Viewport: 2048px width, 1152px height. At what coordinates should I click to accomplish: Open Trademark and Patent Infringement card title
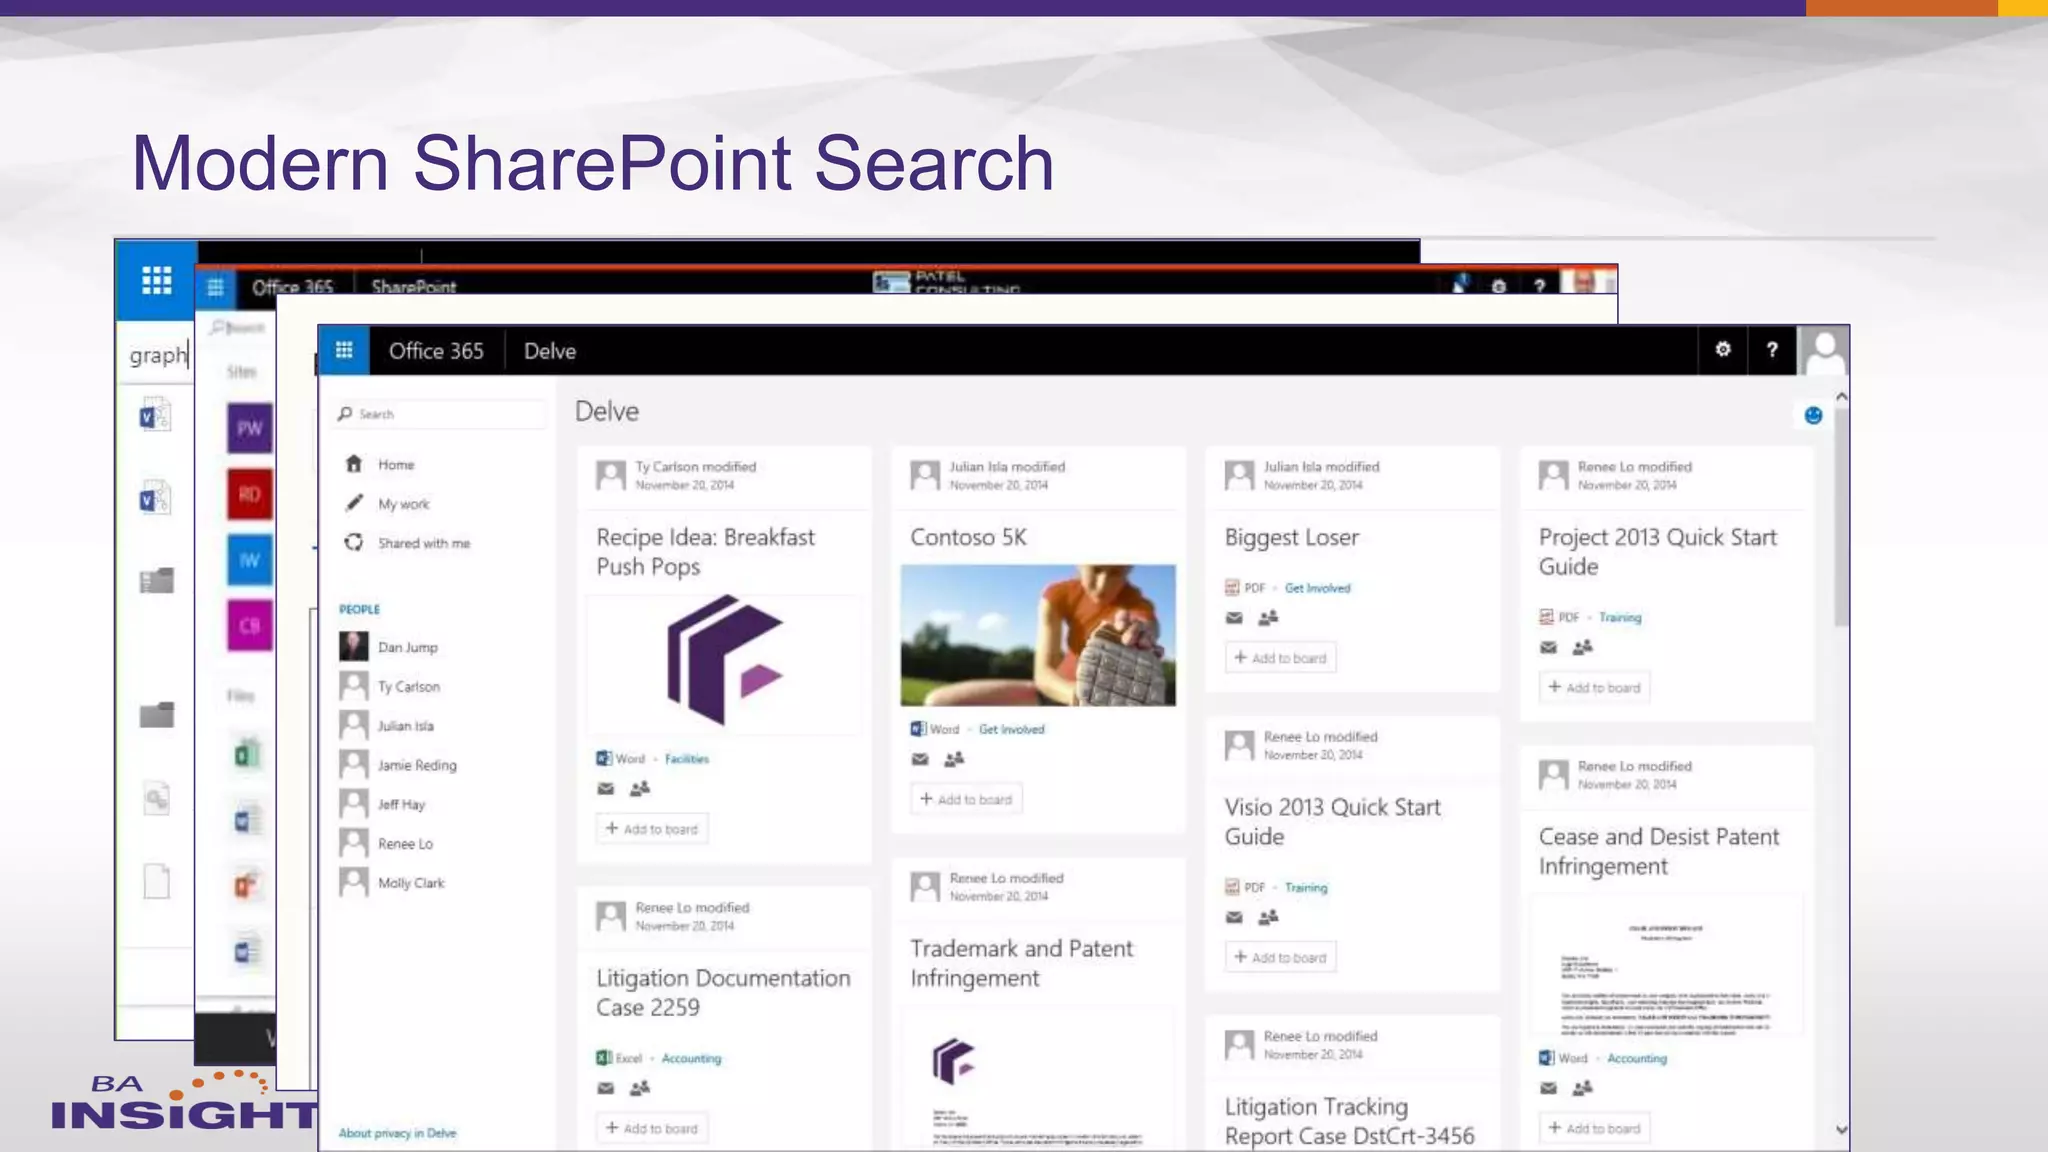(x=1021, y=963)
